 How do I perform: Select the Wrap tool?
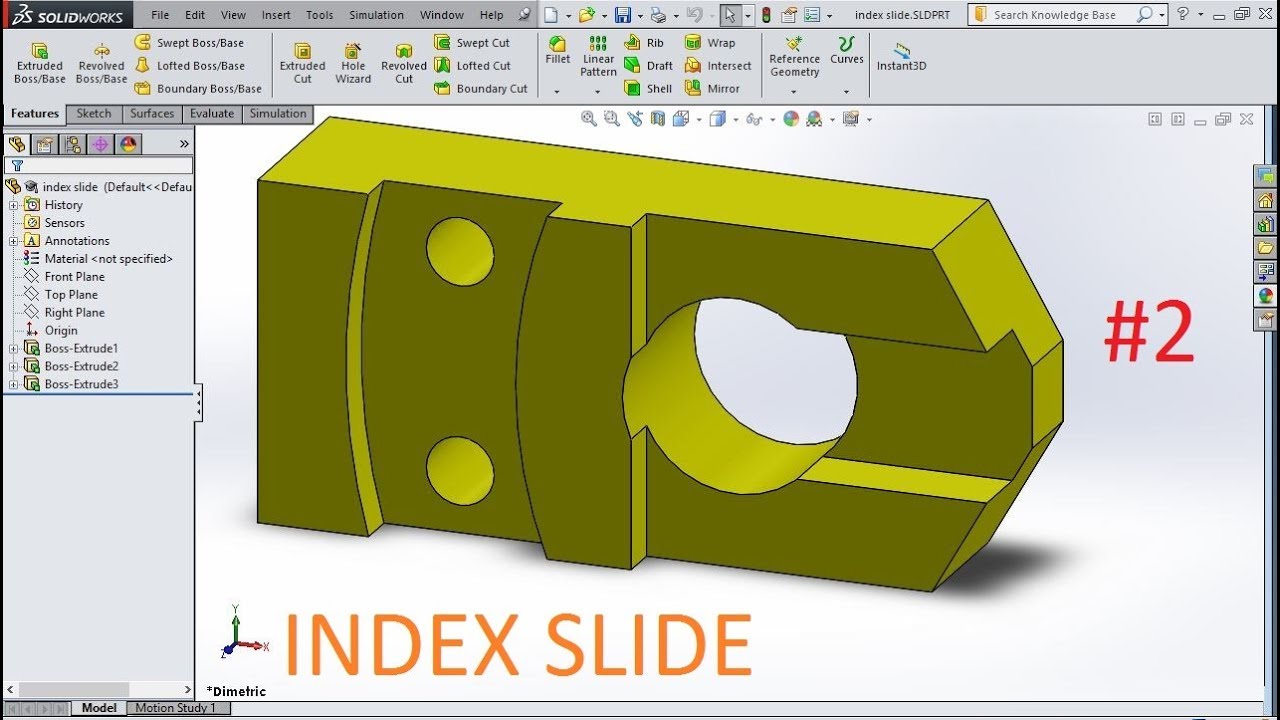710,43
